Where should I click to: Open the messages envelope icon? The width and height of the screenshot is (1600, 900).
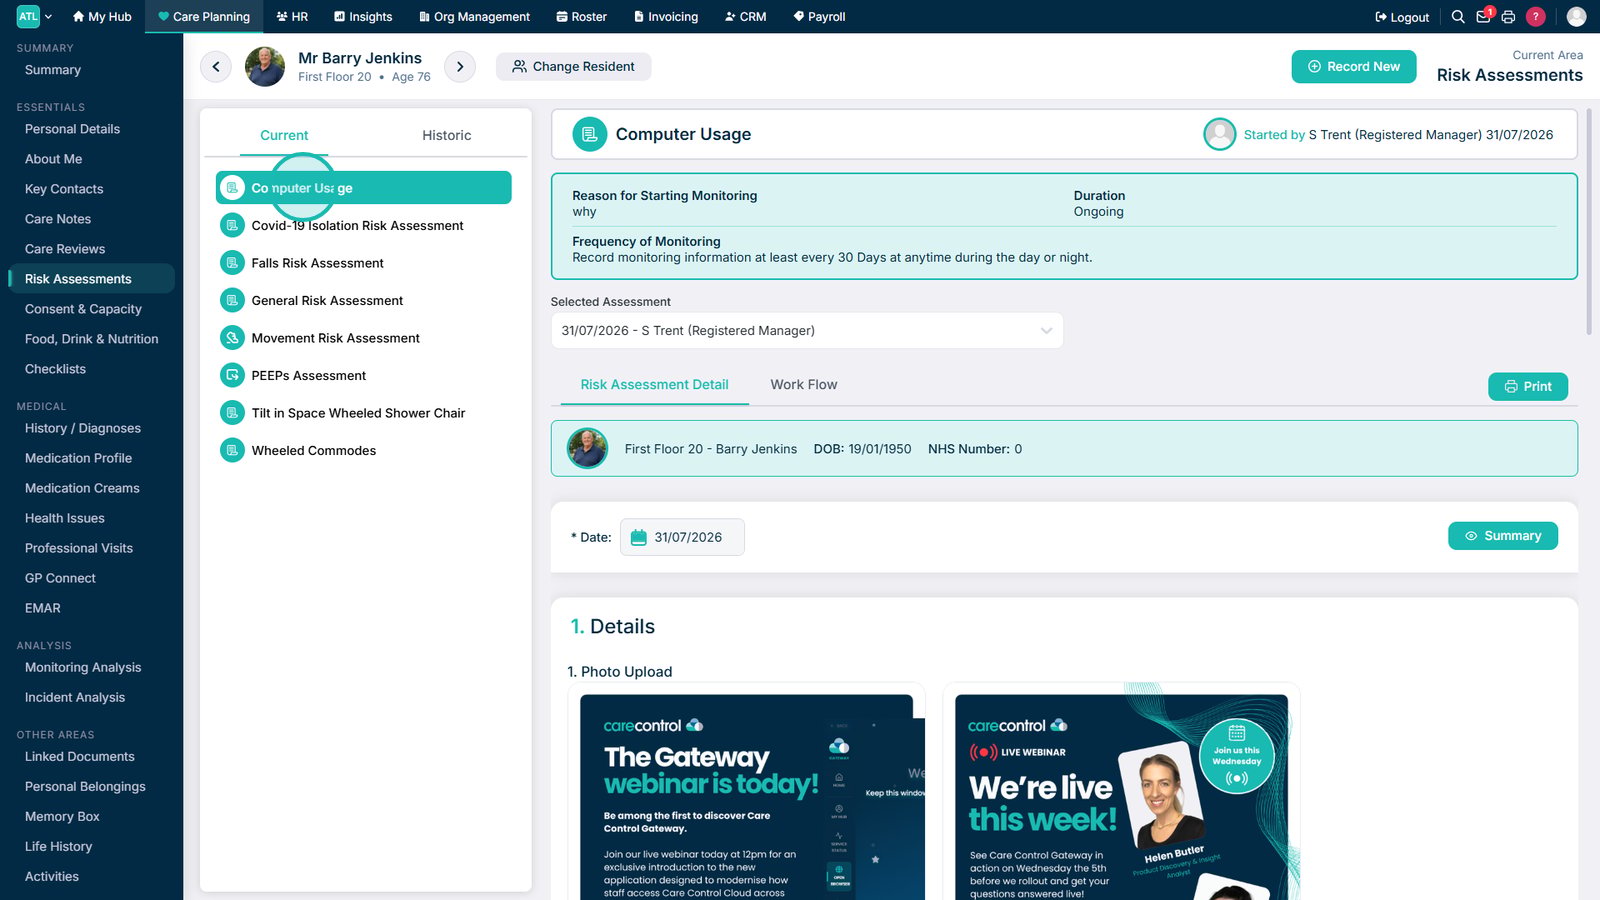point(1484,17)
